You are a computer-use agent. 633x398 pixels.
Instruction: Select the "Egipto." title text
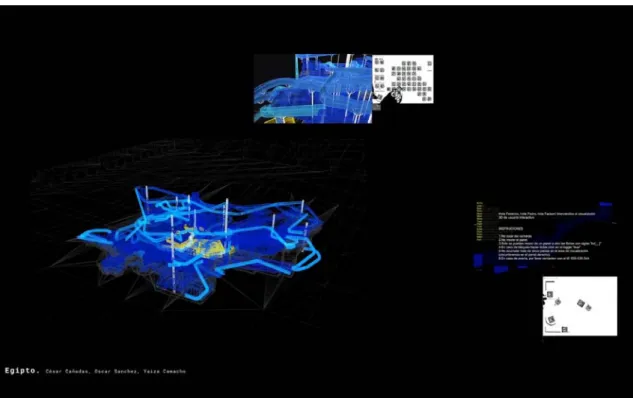tap(22, 371)
